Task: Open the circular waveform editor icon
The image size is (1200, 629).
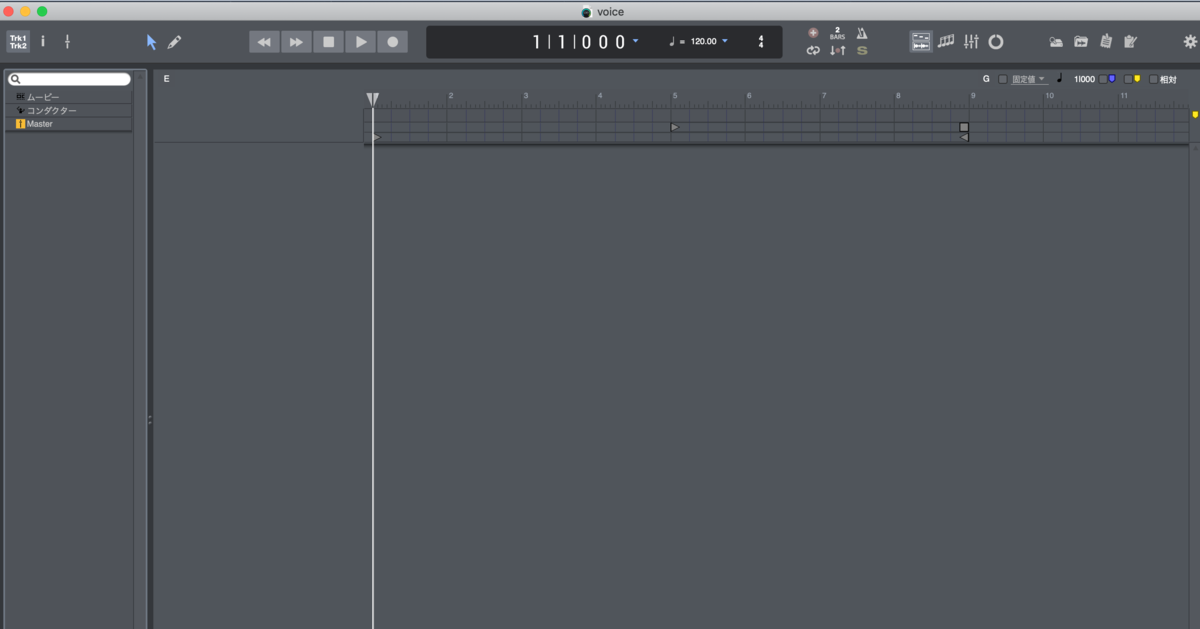Action: pyautogui.click(x=996, y=42)
